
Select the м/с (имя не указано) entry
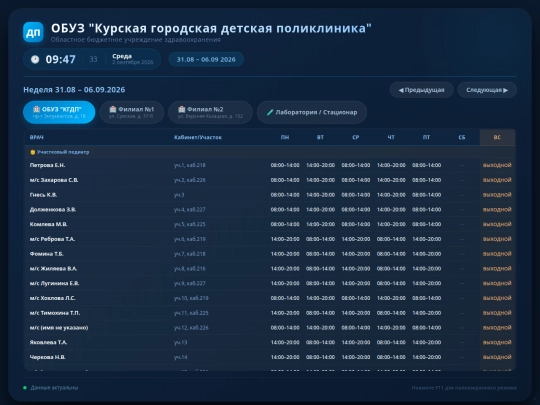[59, 328]
